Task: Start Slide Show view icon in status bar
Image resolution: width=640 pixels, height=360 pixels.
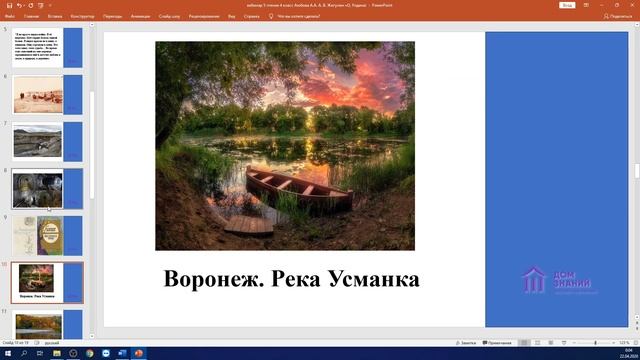Action: (564, 343)
